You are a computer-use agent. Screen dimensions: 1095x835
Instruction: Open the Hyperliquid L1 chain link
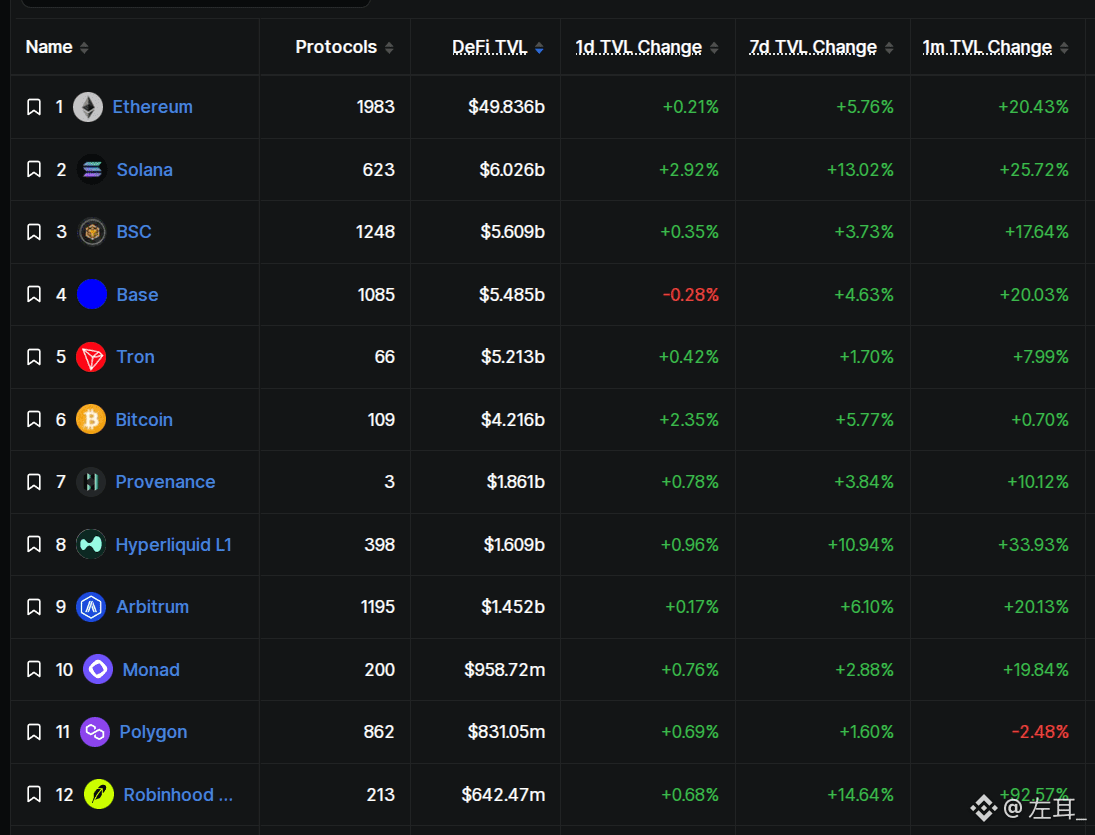coord(173,545)
